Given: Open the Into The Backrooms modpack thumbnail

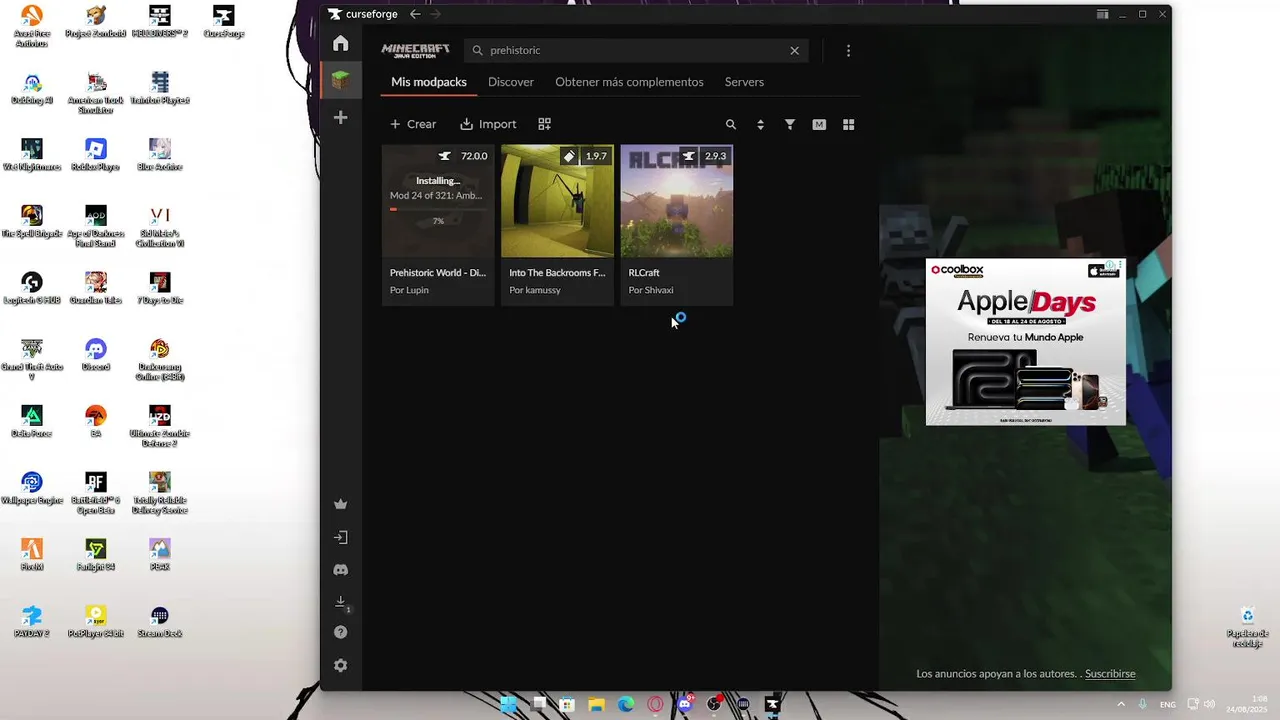Looking at the screenshot, I should tap(557, 201).
